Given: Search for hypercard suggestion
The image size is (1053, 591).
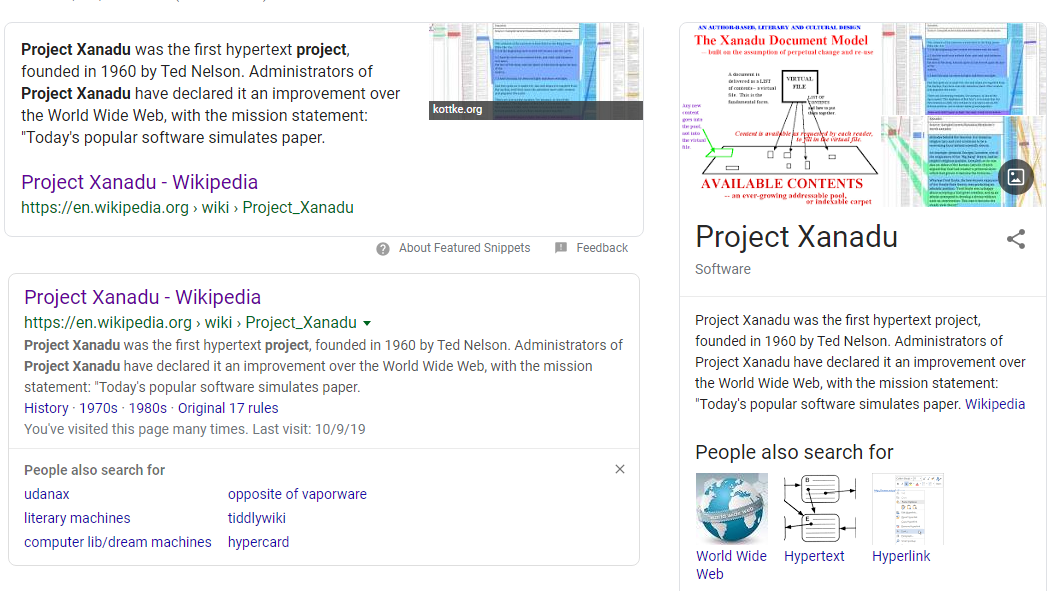Looking at the screenshot, I should [x=259, y=542].
